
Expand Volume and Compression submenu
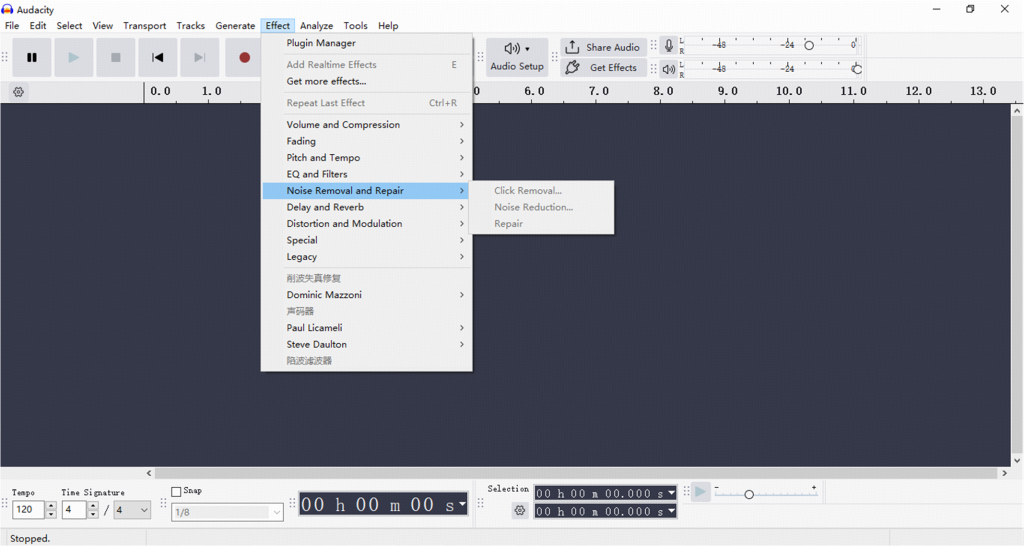(366, 124)
